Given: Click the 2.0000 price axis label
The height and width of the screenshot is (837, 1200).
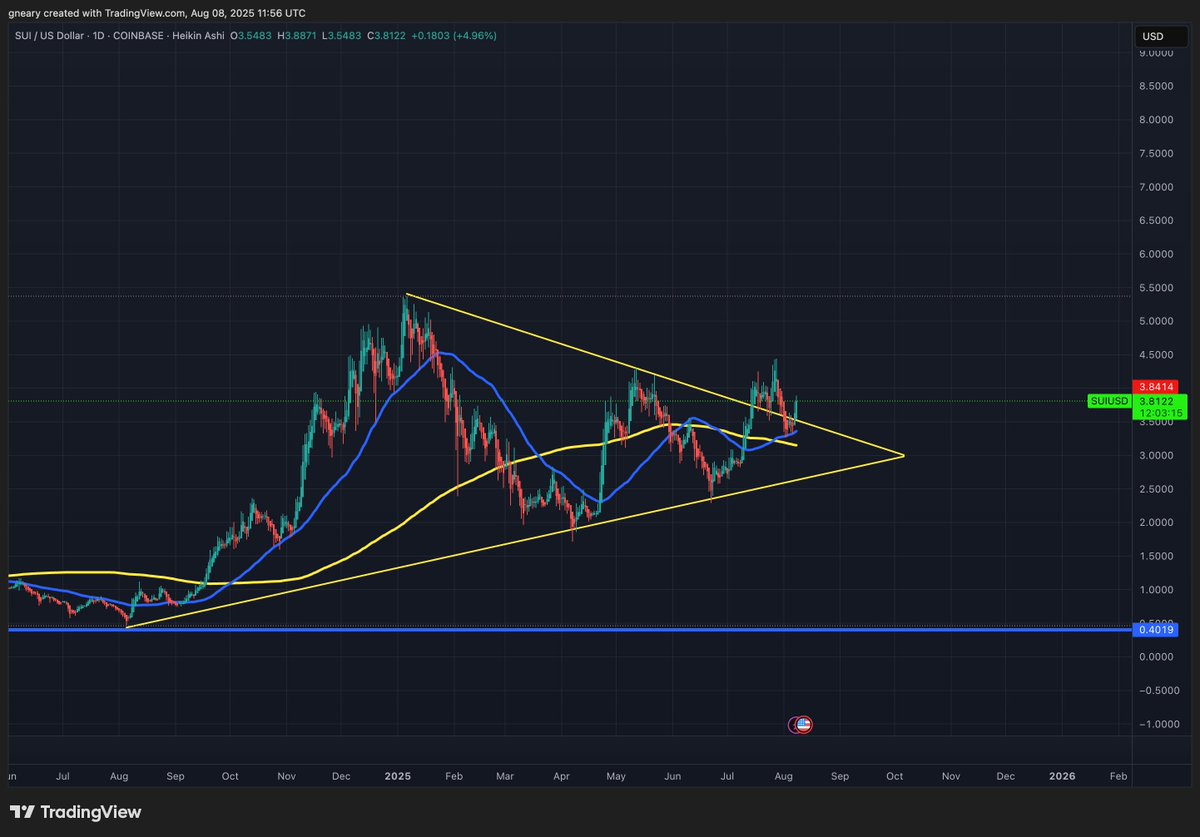Looking at the screenshot, I should pos(1157,523).
